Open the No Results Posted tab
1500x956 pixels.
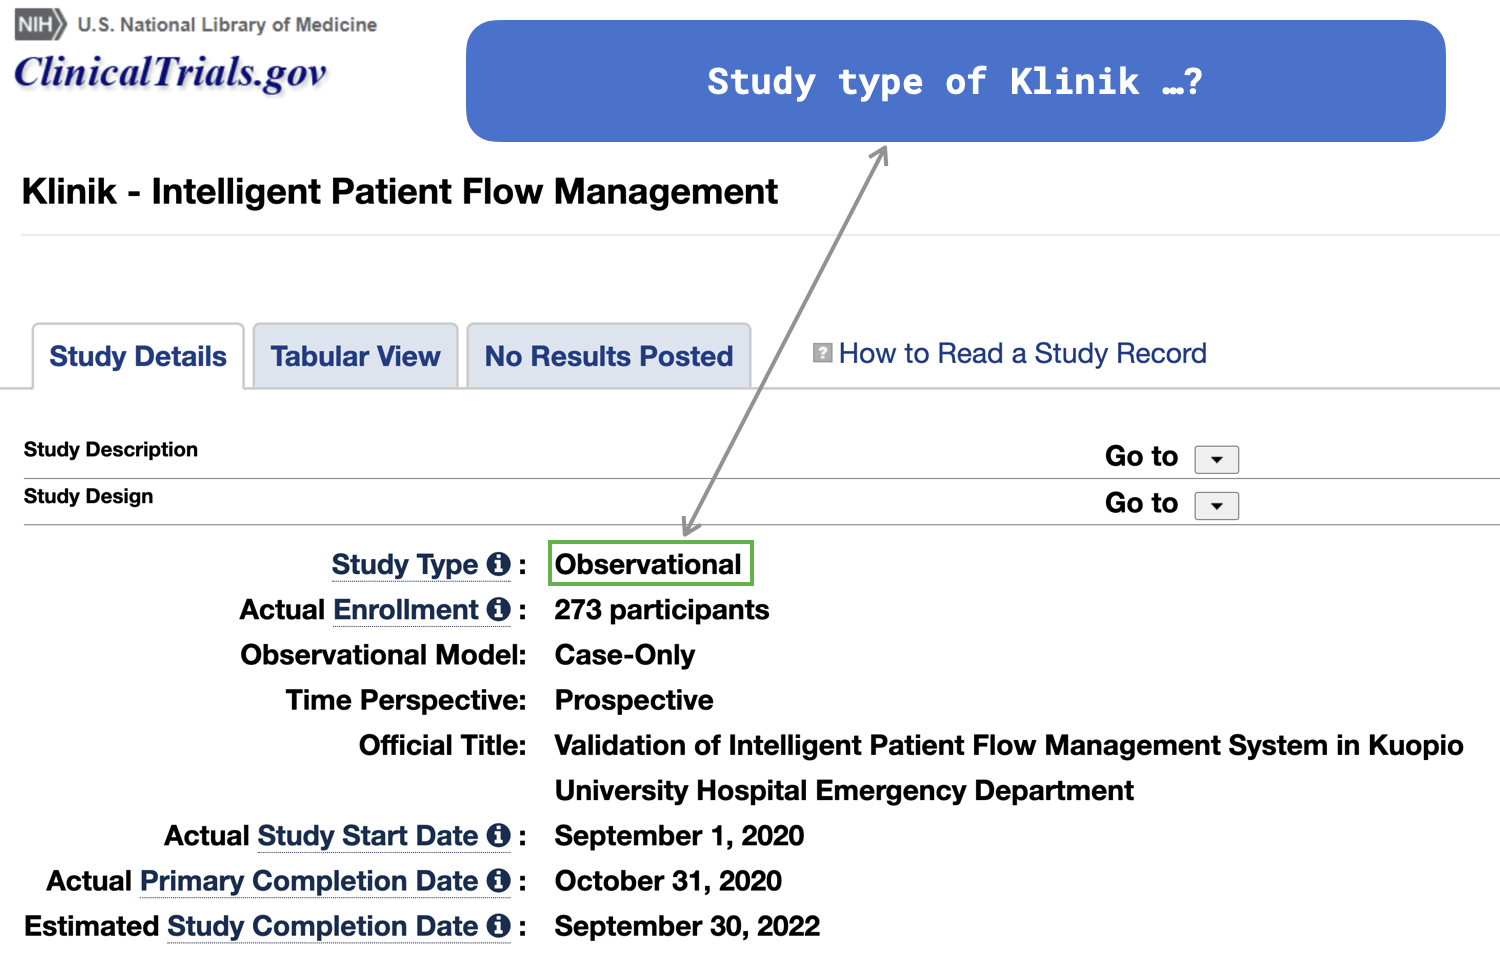(x=609, y=356)
